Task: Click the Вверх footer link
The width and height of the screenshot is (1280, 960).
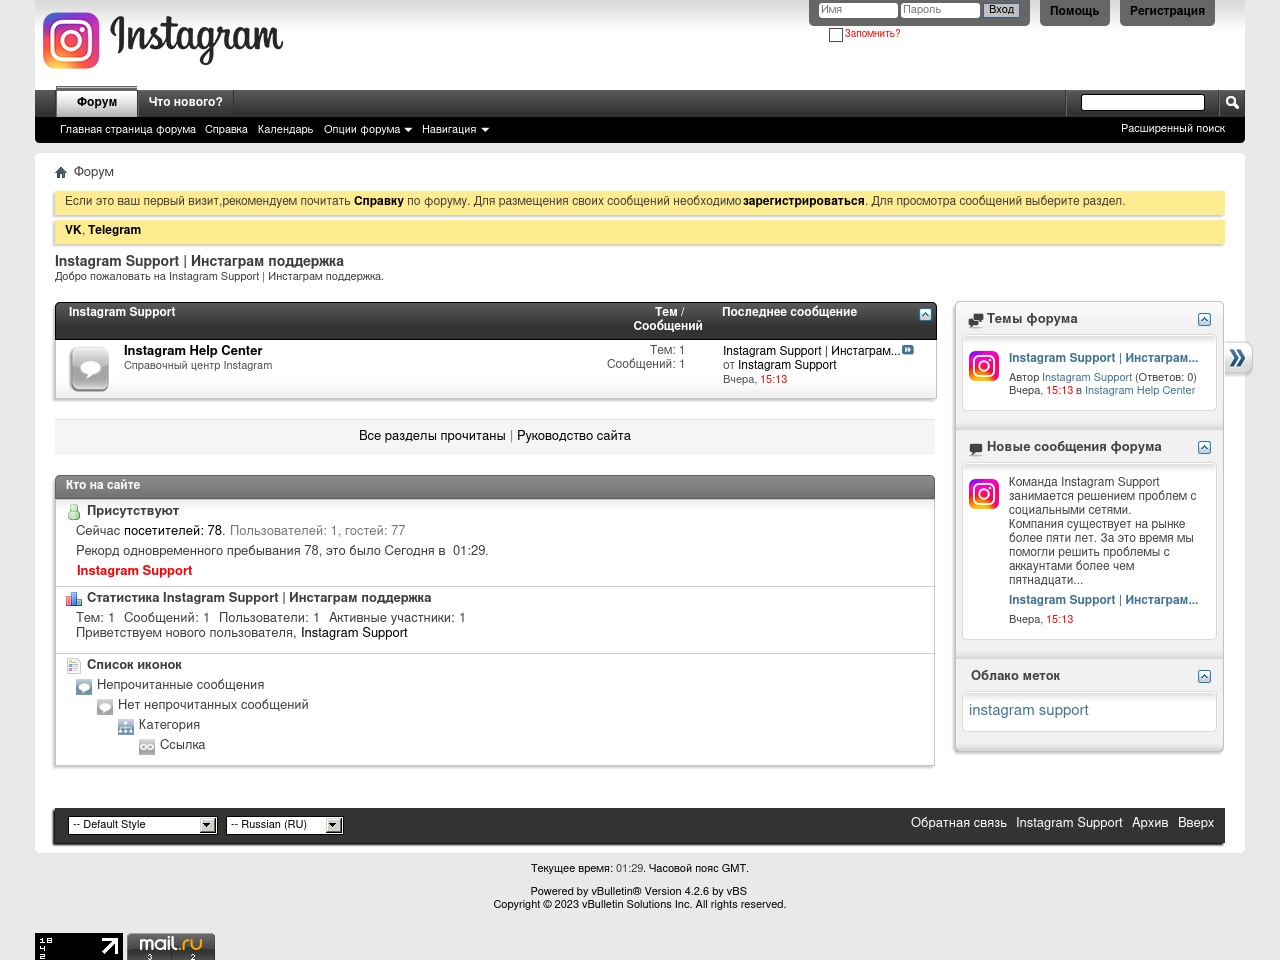Action: [1196, 823]
